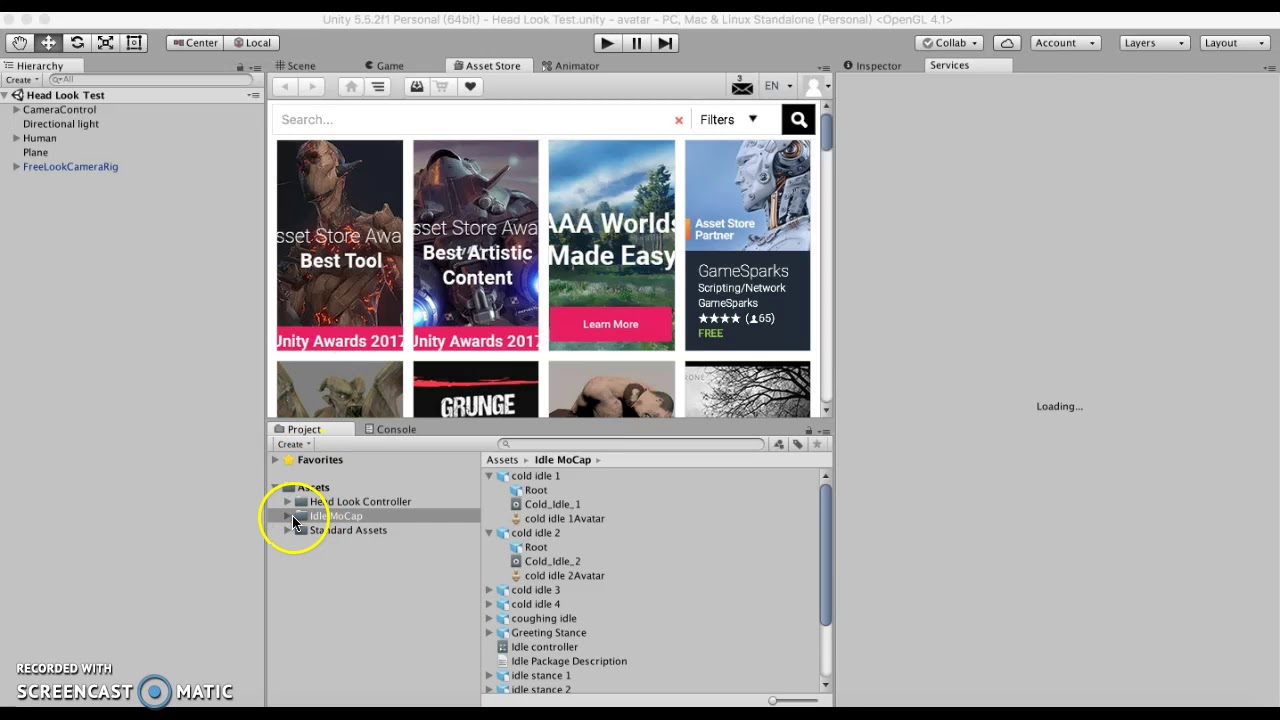Open the Collab dropdown
This screenshot has height=720, width=1280.
click(x=950, y=43)
